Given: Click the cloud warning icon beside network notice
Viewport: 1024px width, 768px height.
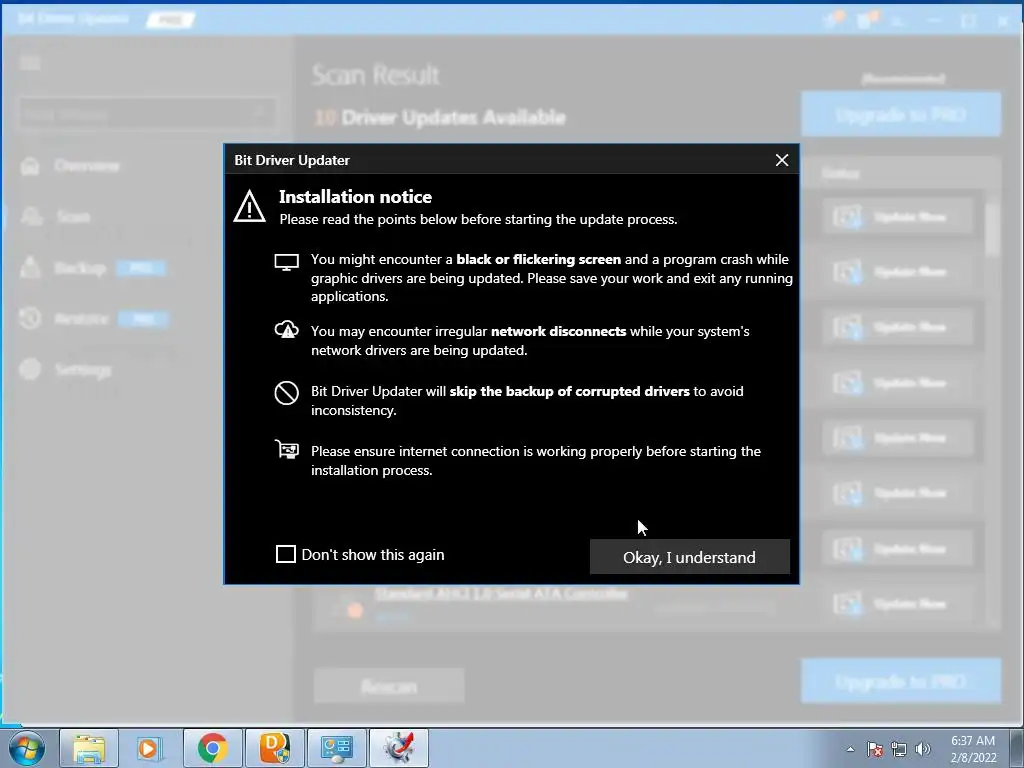Looking at the screenshot, I should (287, 330).
